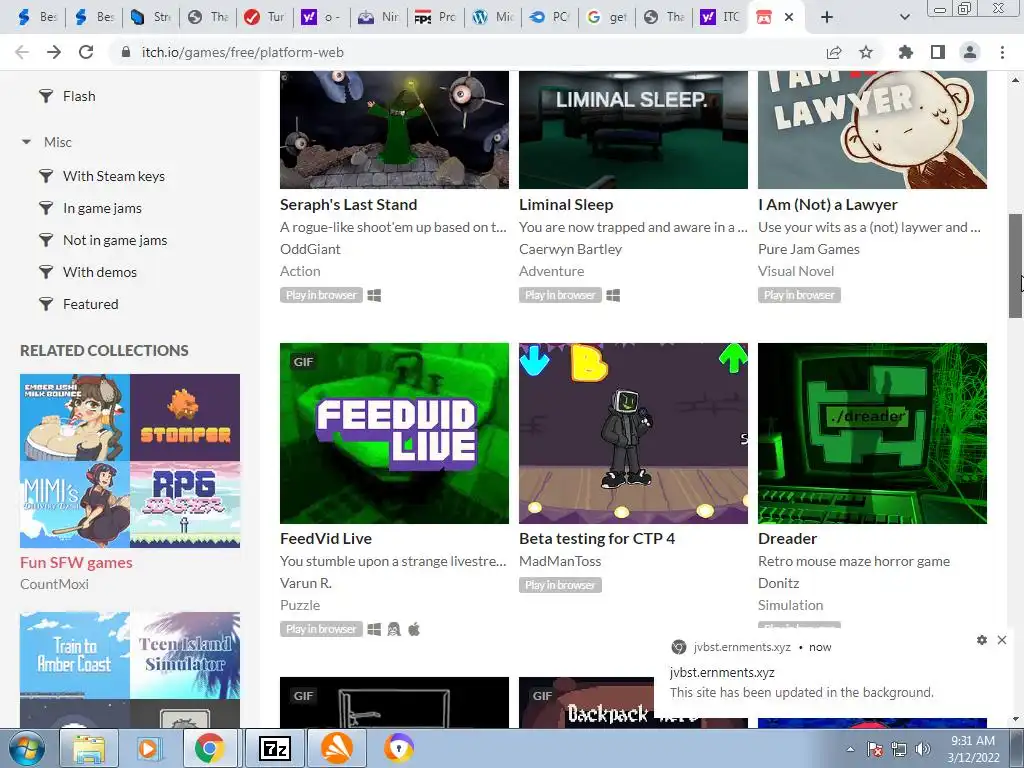Click the Beta testing for CTP 4 thumbnail
The image size is (1024, 768).
tap(633, 433)
